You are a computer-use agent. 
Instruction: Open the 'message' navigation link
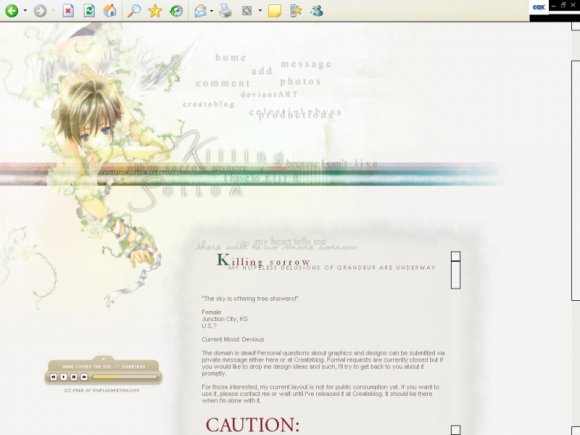click(x=306, y=64)
